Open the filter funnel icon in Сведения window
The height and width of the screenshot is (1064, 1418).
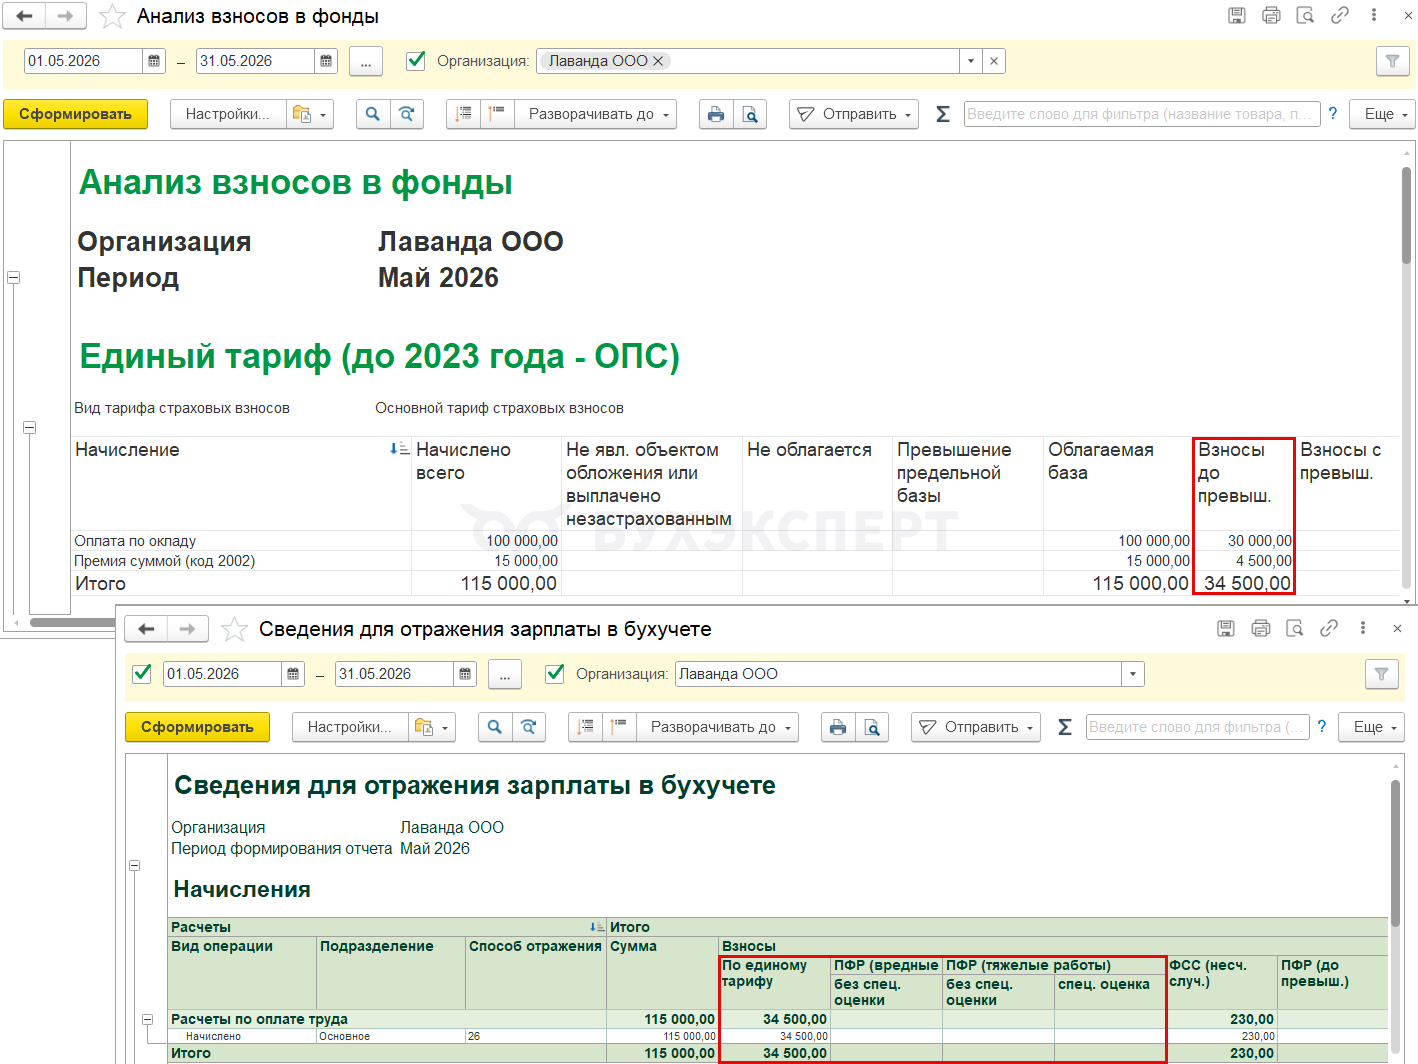pyautogui.click(x=1381, y=674)
